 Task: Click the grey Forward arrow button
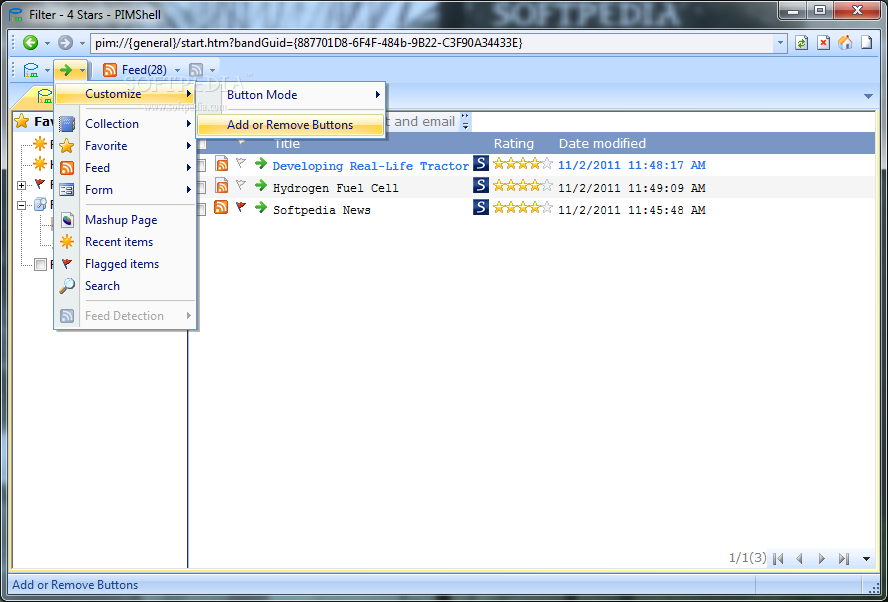66,42
